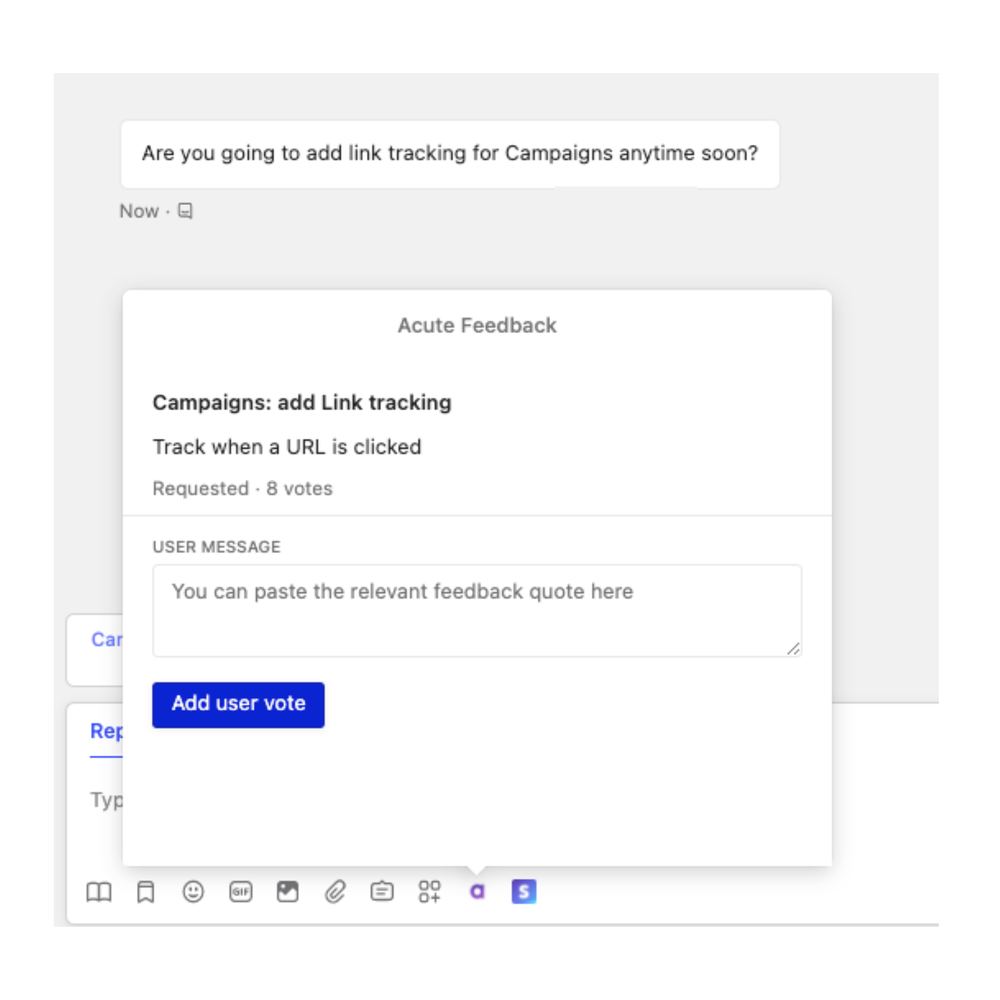Click the customer message bubble
1000x1000 pixels.
pos(450,154)
